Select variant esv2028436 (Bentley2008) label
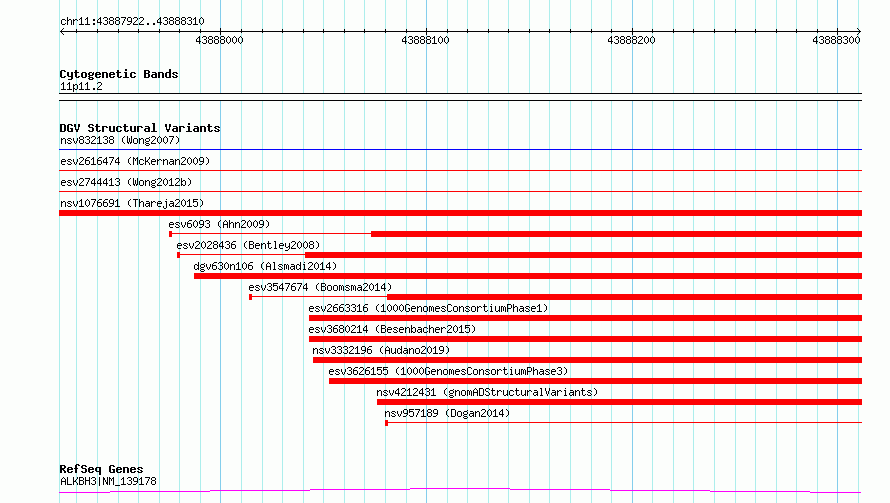The width and height of the screenshot is (890, 503). [248, 245]
